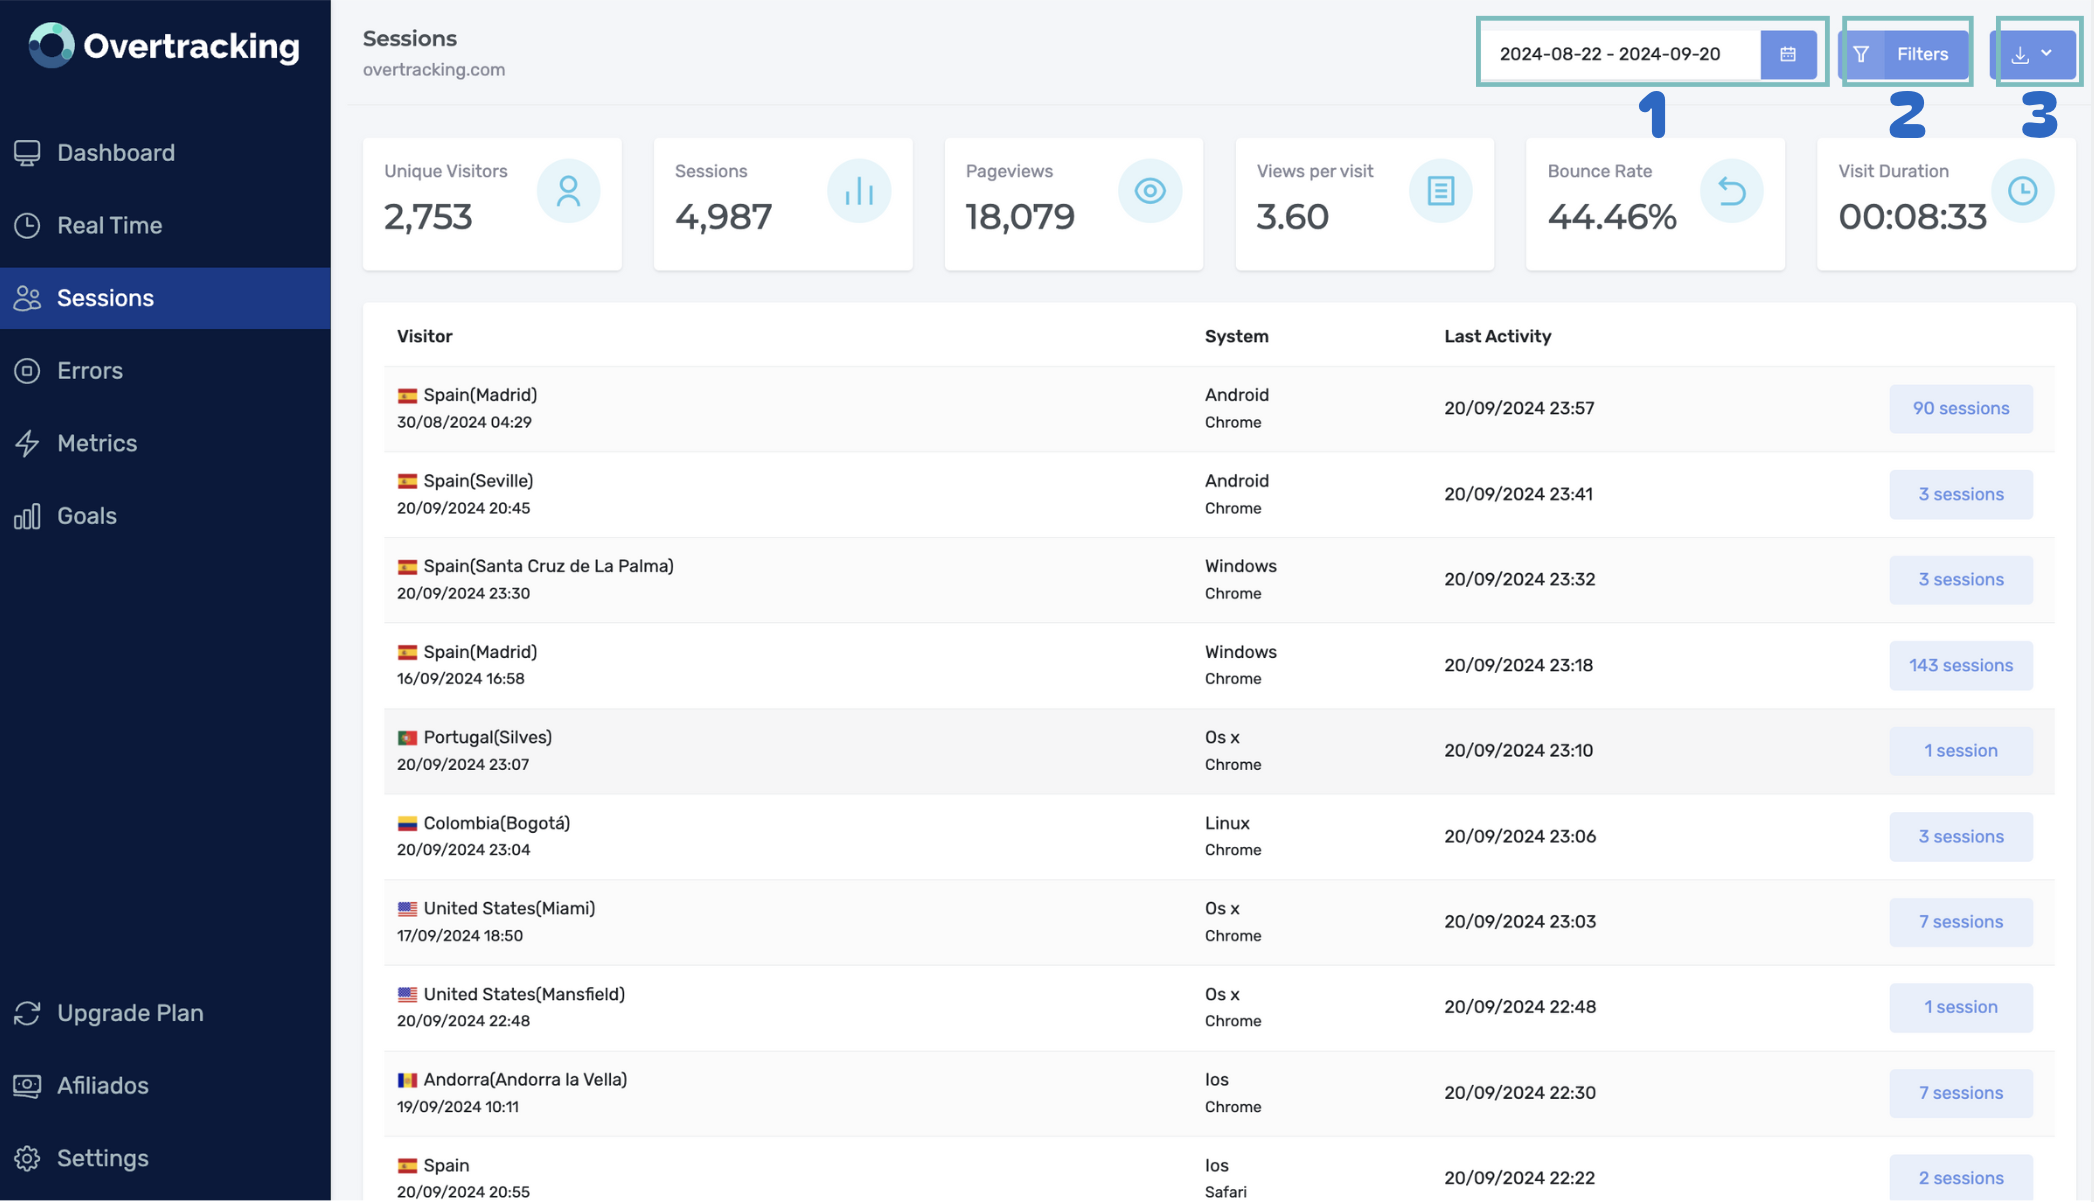This screenshot has height=1202, width=2094.
Task: Open 7 sessions for Miami visitor
Action: click(x=1961, y=922)
